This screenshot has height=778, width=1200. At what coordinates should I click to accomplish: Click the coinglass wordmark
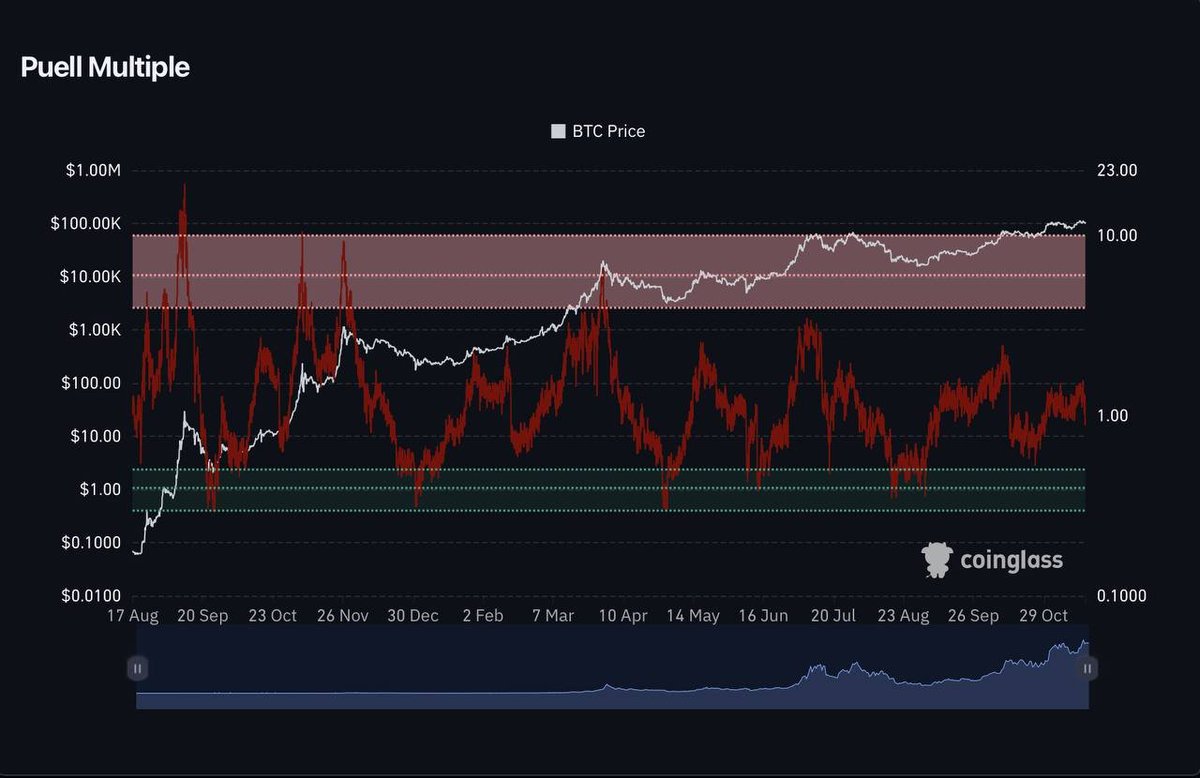pos(1010,560)
